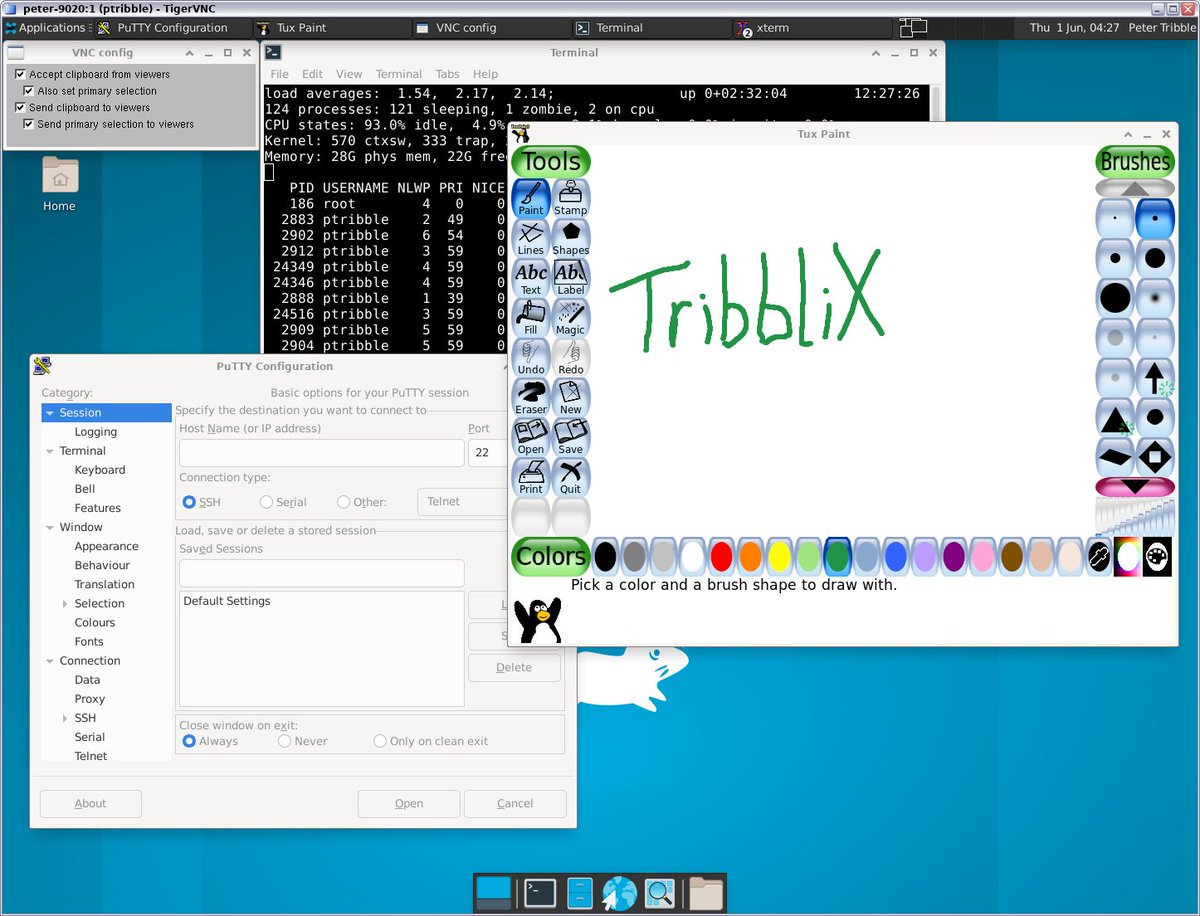The image size is (1200, 916).
Task: Open the Terminal's Edit menu
Action: point(312,73)
